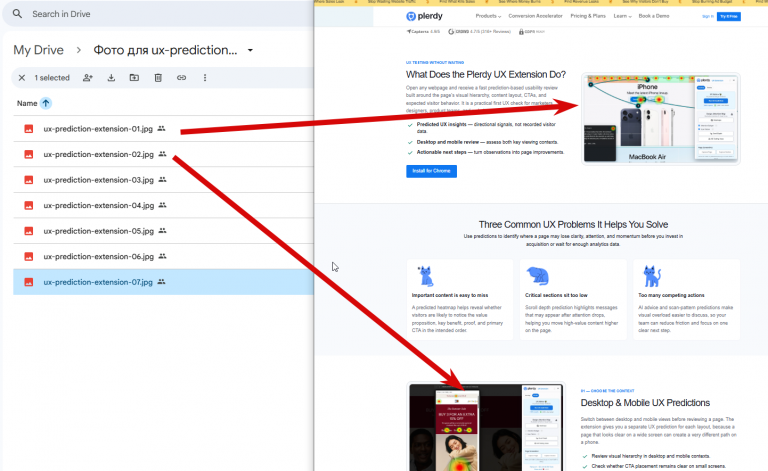Click heading What Does the Plerdy UX Extension Do?
This screenshot has width=768, height=471.
(x=485, y=74)
